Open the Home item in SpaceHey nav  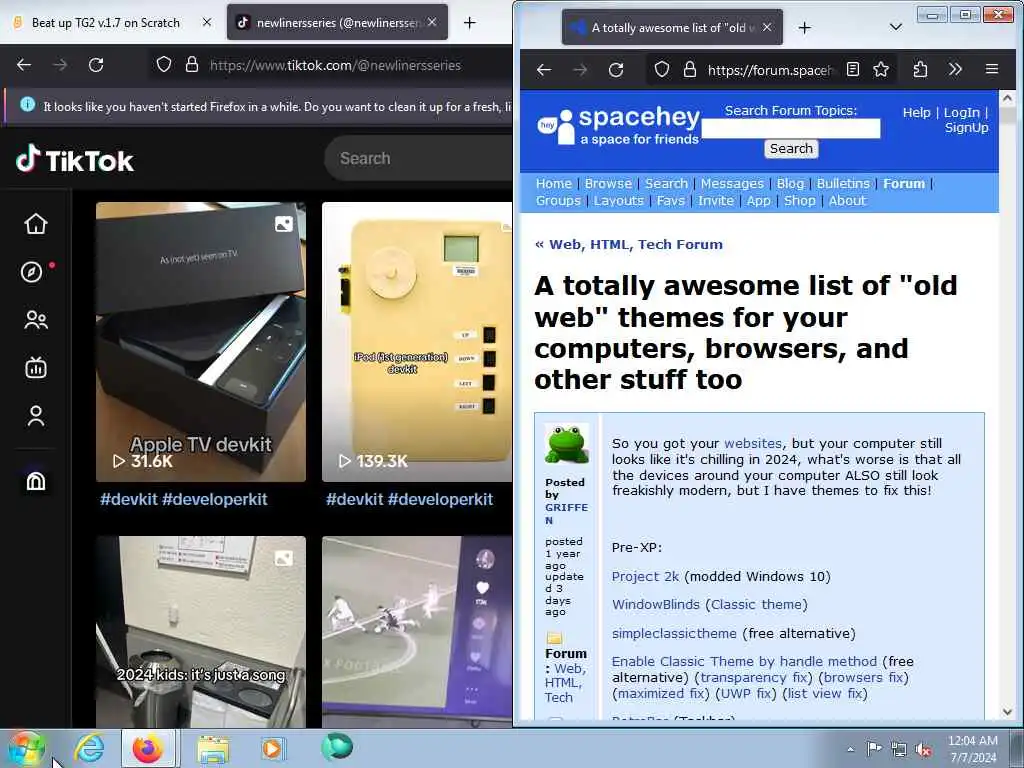tap(553, 184)
